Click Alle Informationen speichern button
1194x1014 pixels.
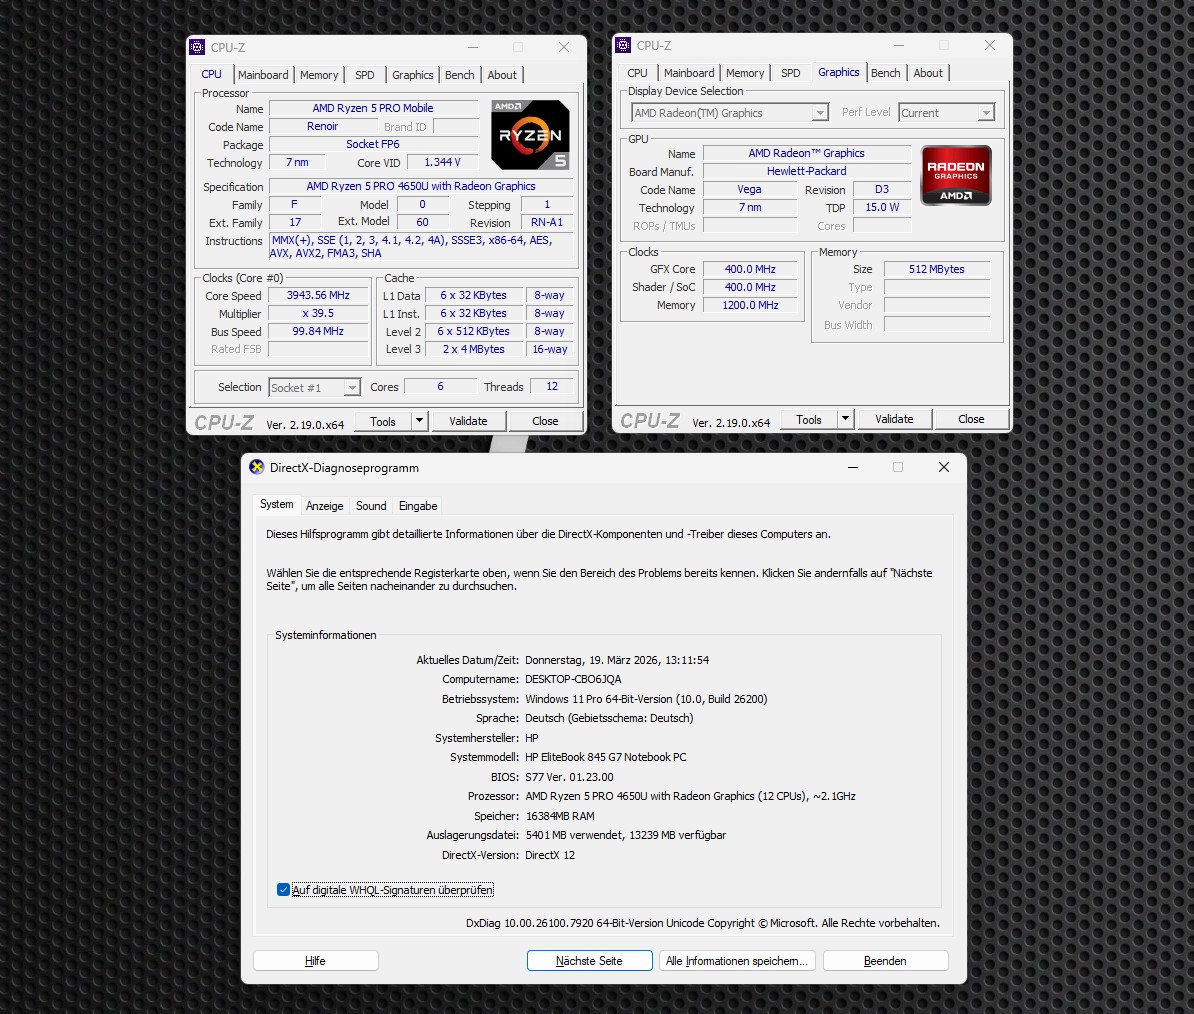pos(737,961)
